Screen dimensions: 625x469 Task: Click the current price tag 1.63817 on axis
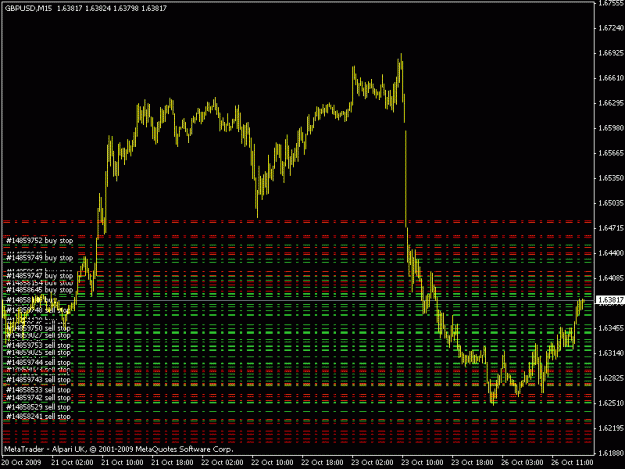click(610, 300)
